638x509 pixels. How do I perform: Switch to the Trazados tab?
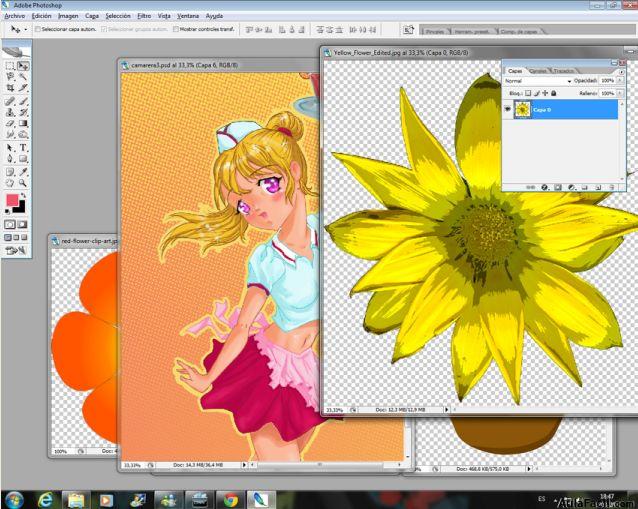(564, 71)
